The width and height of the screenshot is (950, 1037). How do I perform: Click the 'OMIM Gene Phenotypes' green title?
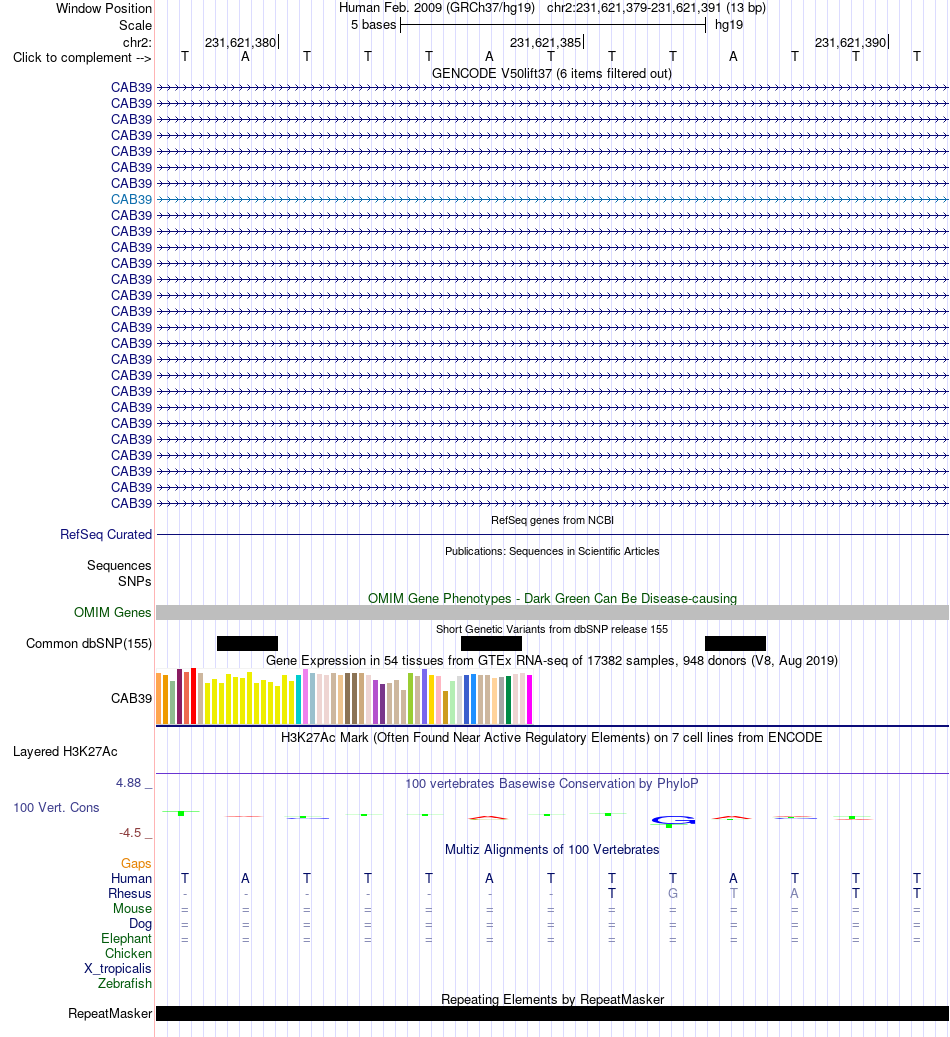pyautogui.click(x=552, y=599)
